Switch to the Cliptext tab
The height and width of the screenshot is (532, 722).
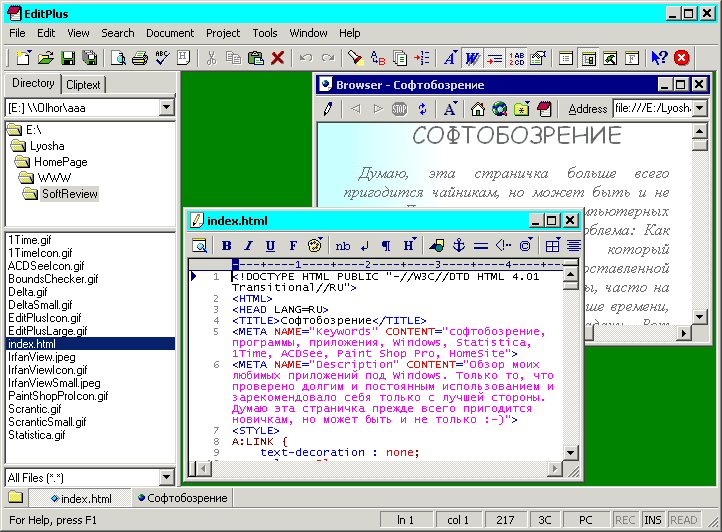point(83,85)
